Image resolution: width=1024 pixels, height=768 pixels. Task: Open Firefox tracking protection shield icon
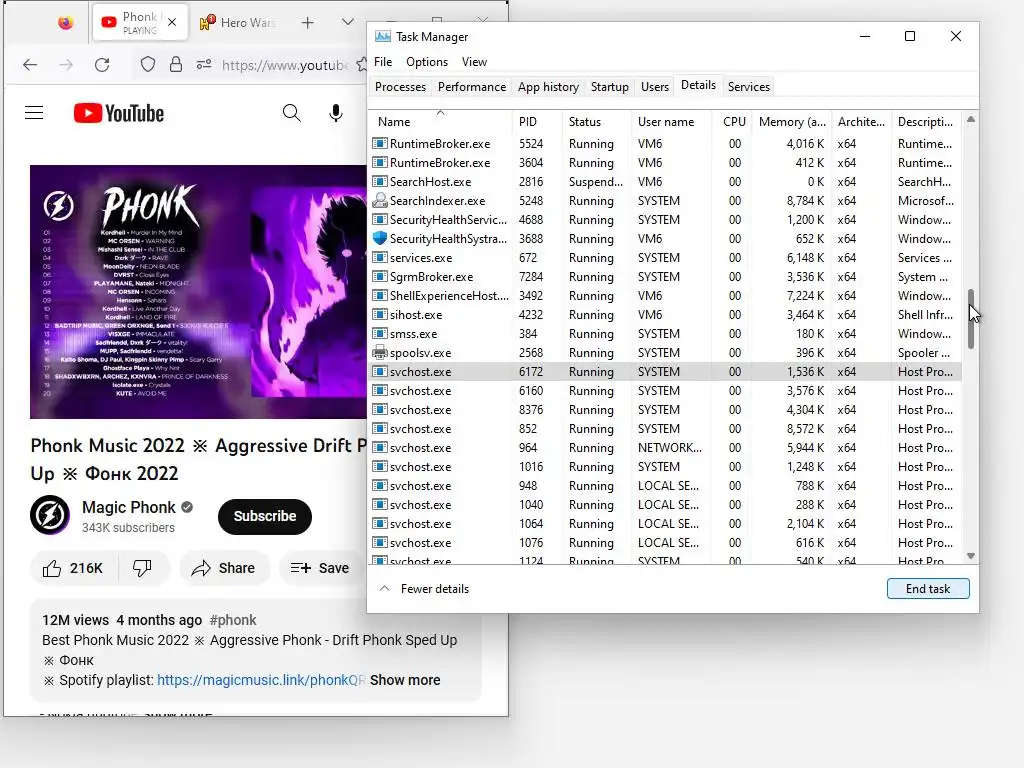click(148, 65)
